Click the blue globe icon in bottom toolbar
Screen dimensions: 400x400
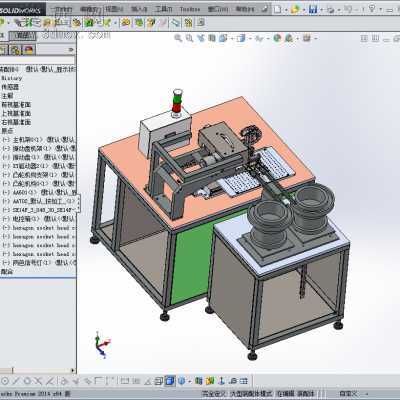[182, 380]
